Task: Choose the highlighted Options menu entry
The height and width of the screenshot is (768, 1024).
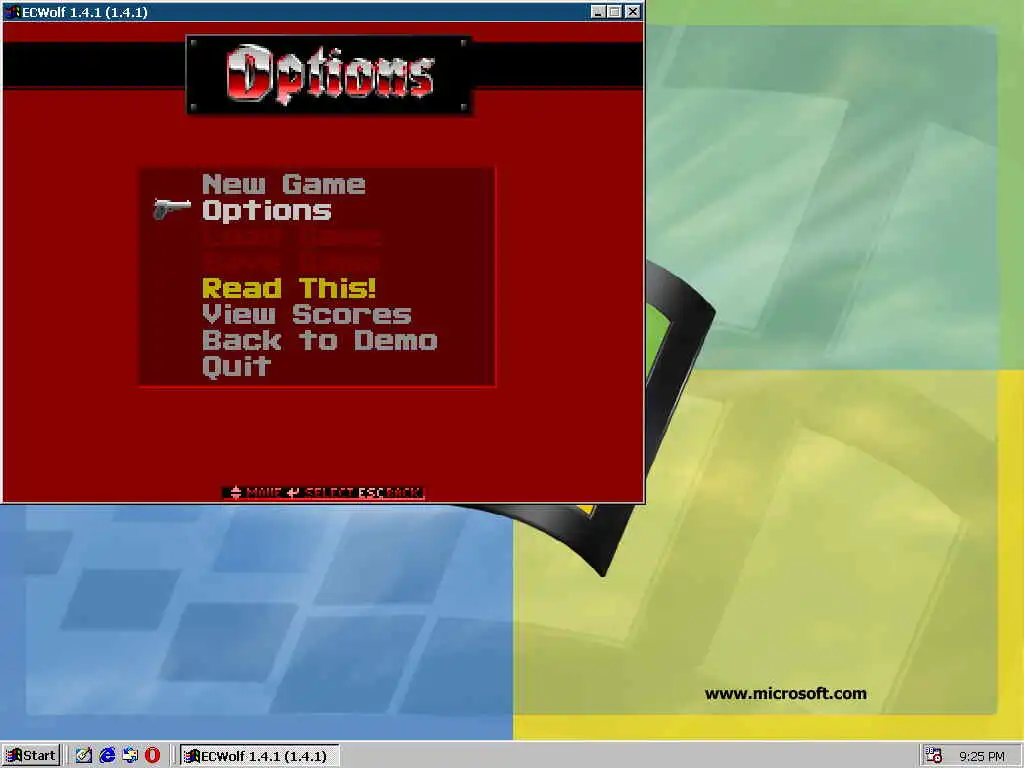Action: pos(266,210)
